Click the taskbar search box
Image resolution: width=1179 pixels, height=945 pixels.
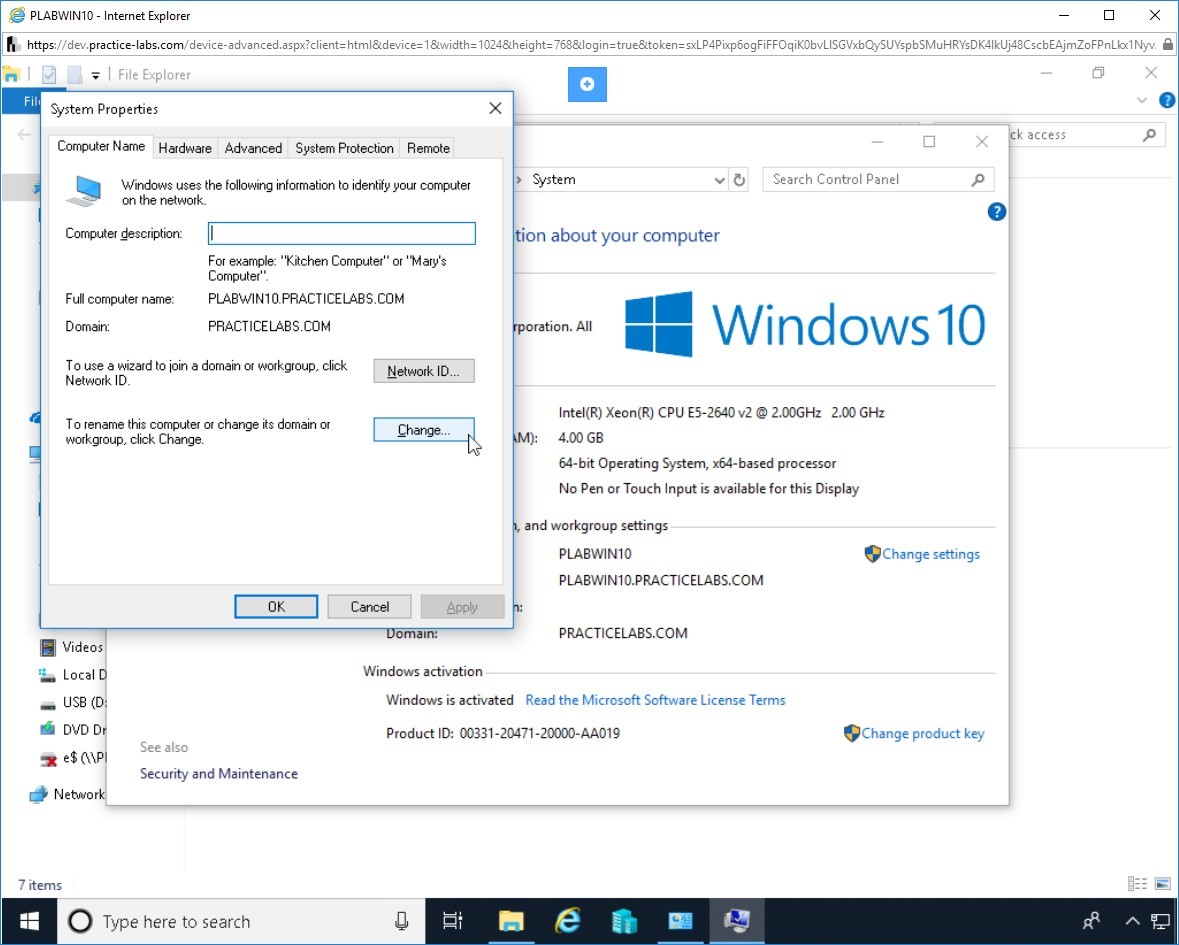(241, 921)
